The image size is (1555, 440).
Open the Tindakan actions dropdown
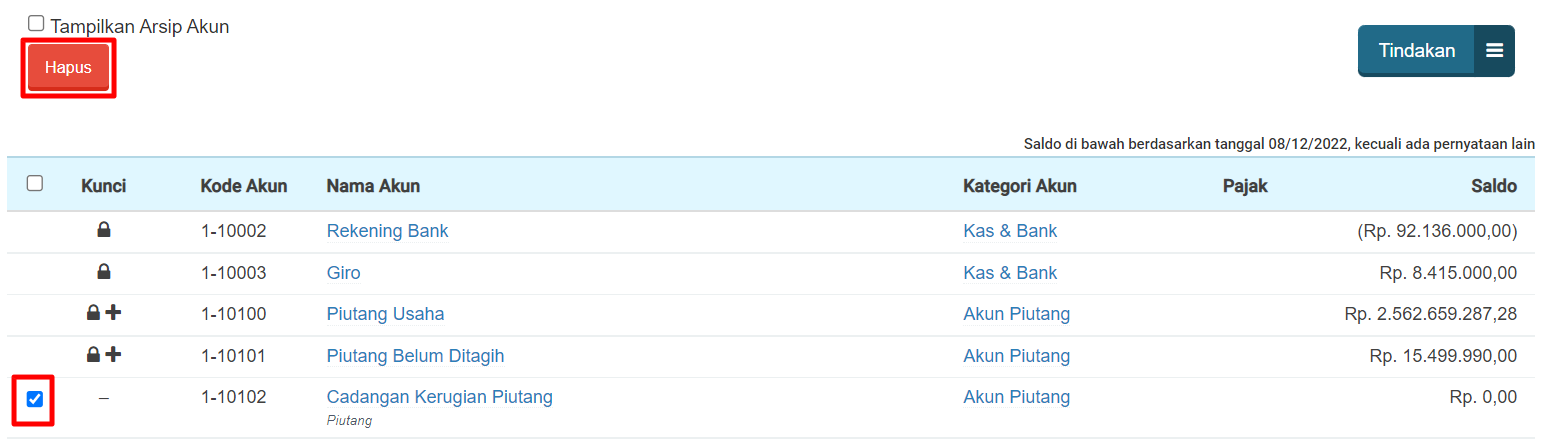(1416, 51)
